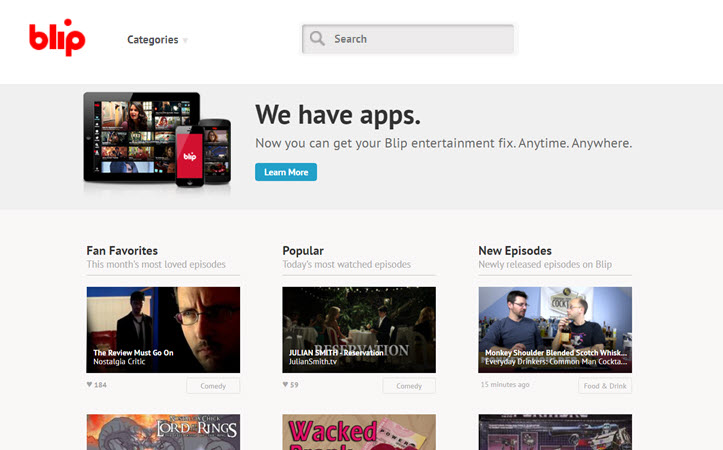Screen dimensions: 723x450
Task: Click Comedy tag under Julian Smith Reservation
Action: point(409,386)
